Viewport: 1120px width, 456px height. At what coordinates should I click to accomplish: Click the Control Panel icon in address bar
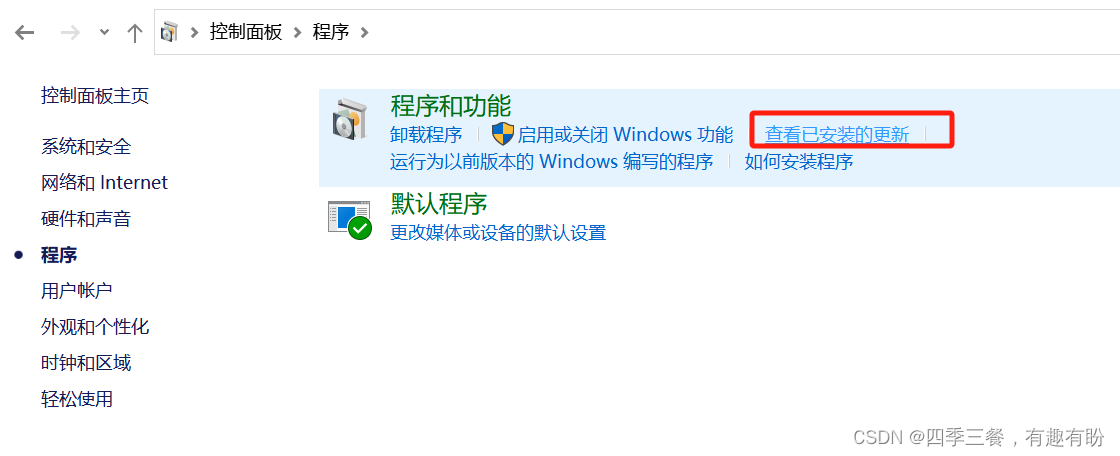pyautogui.click(x=169, y=31)
